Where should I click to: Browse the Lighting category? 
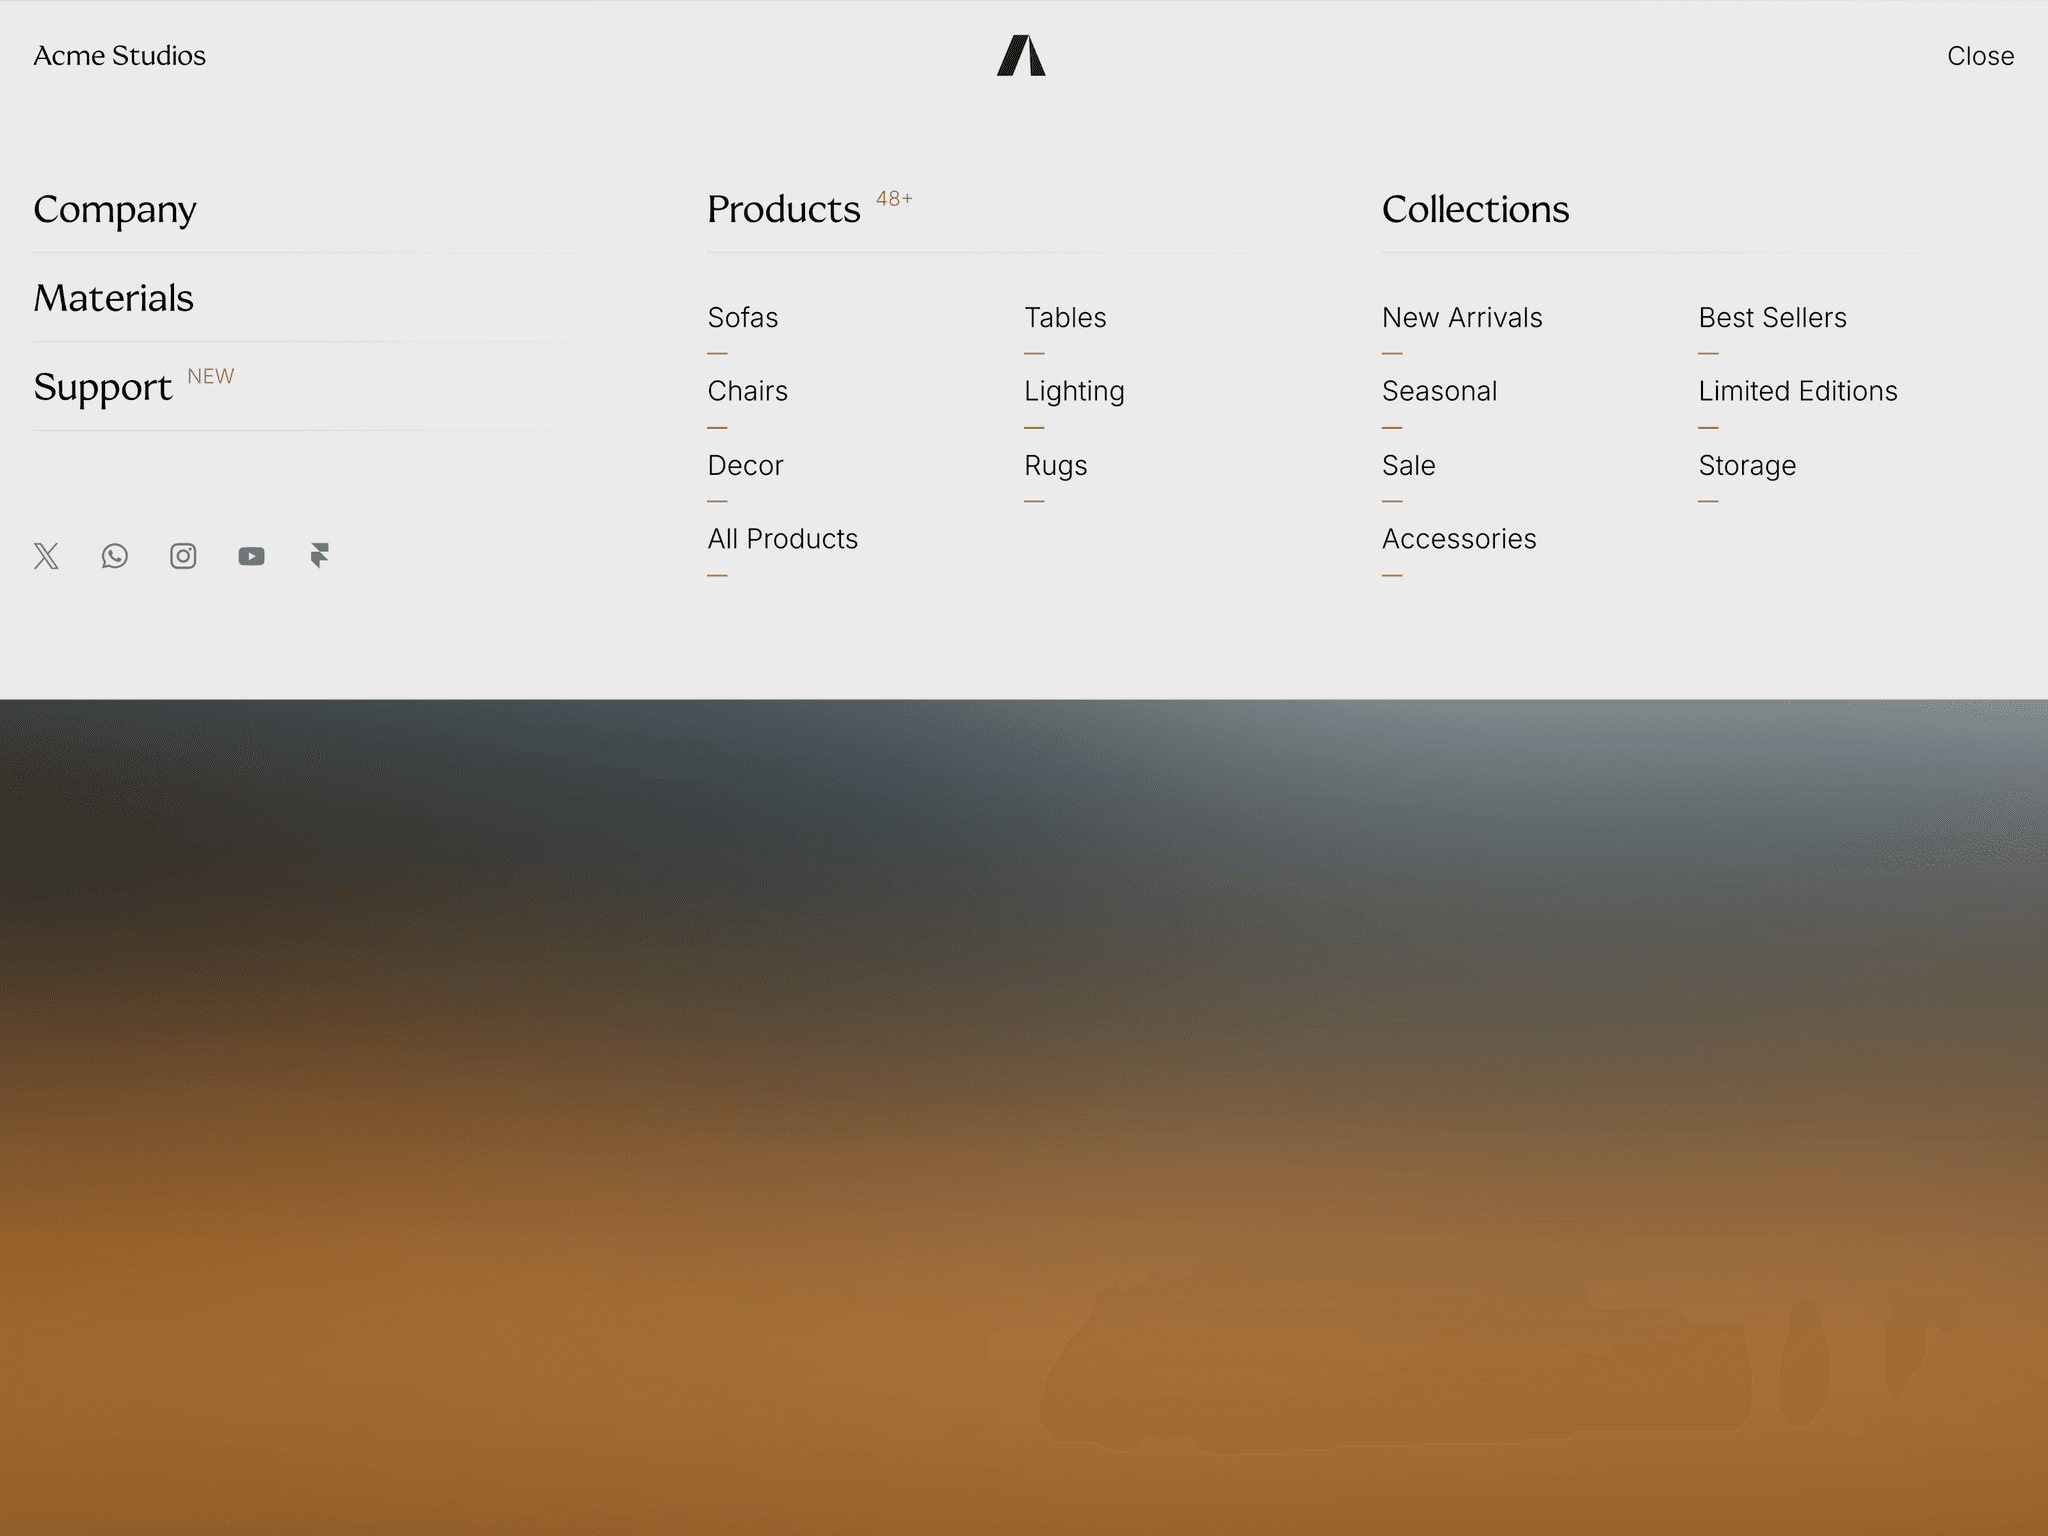coord(1074,392)
